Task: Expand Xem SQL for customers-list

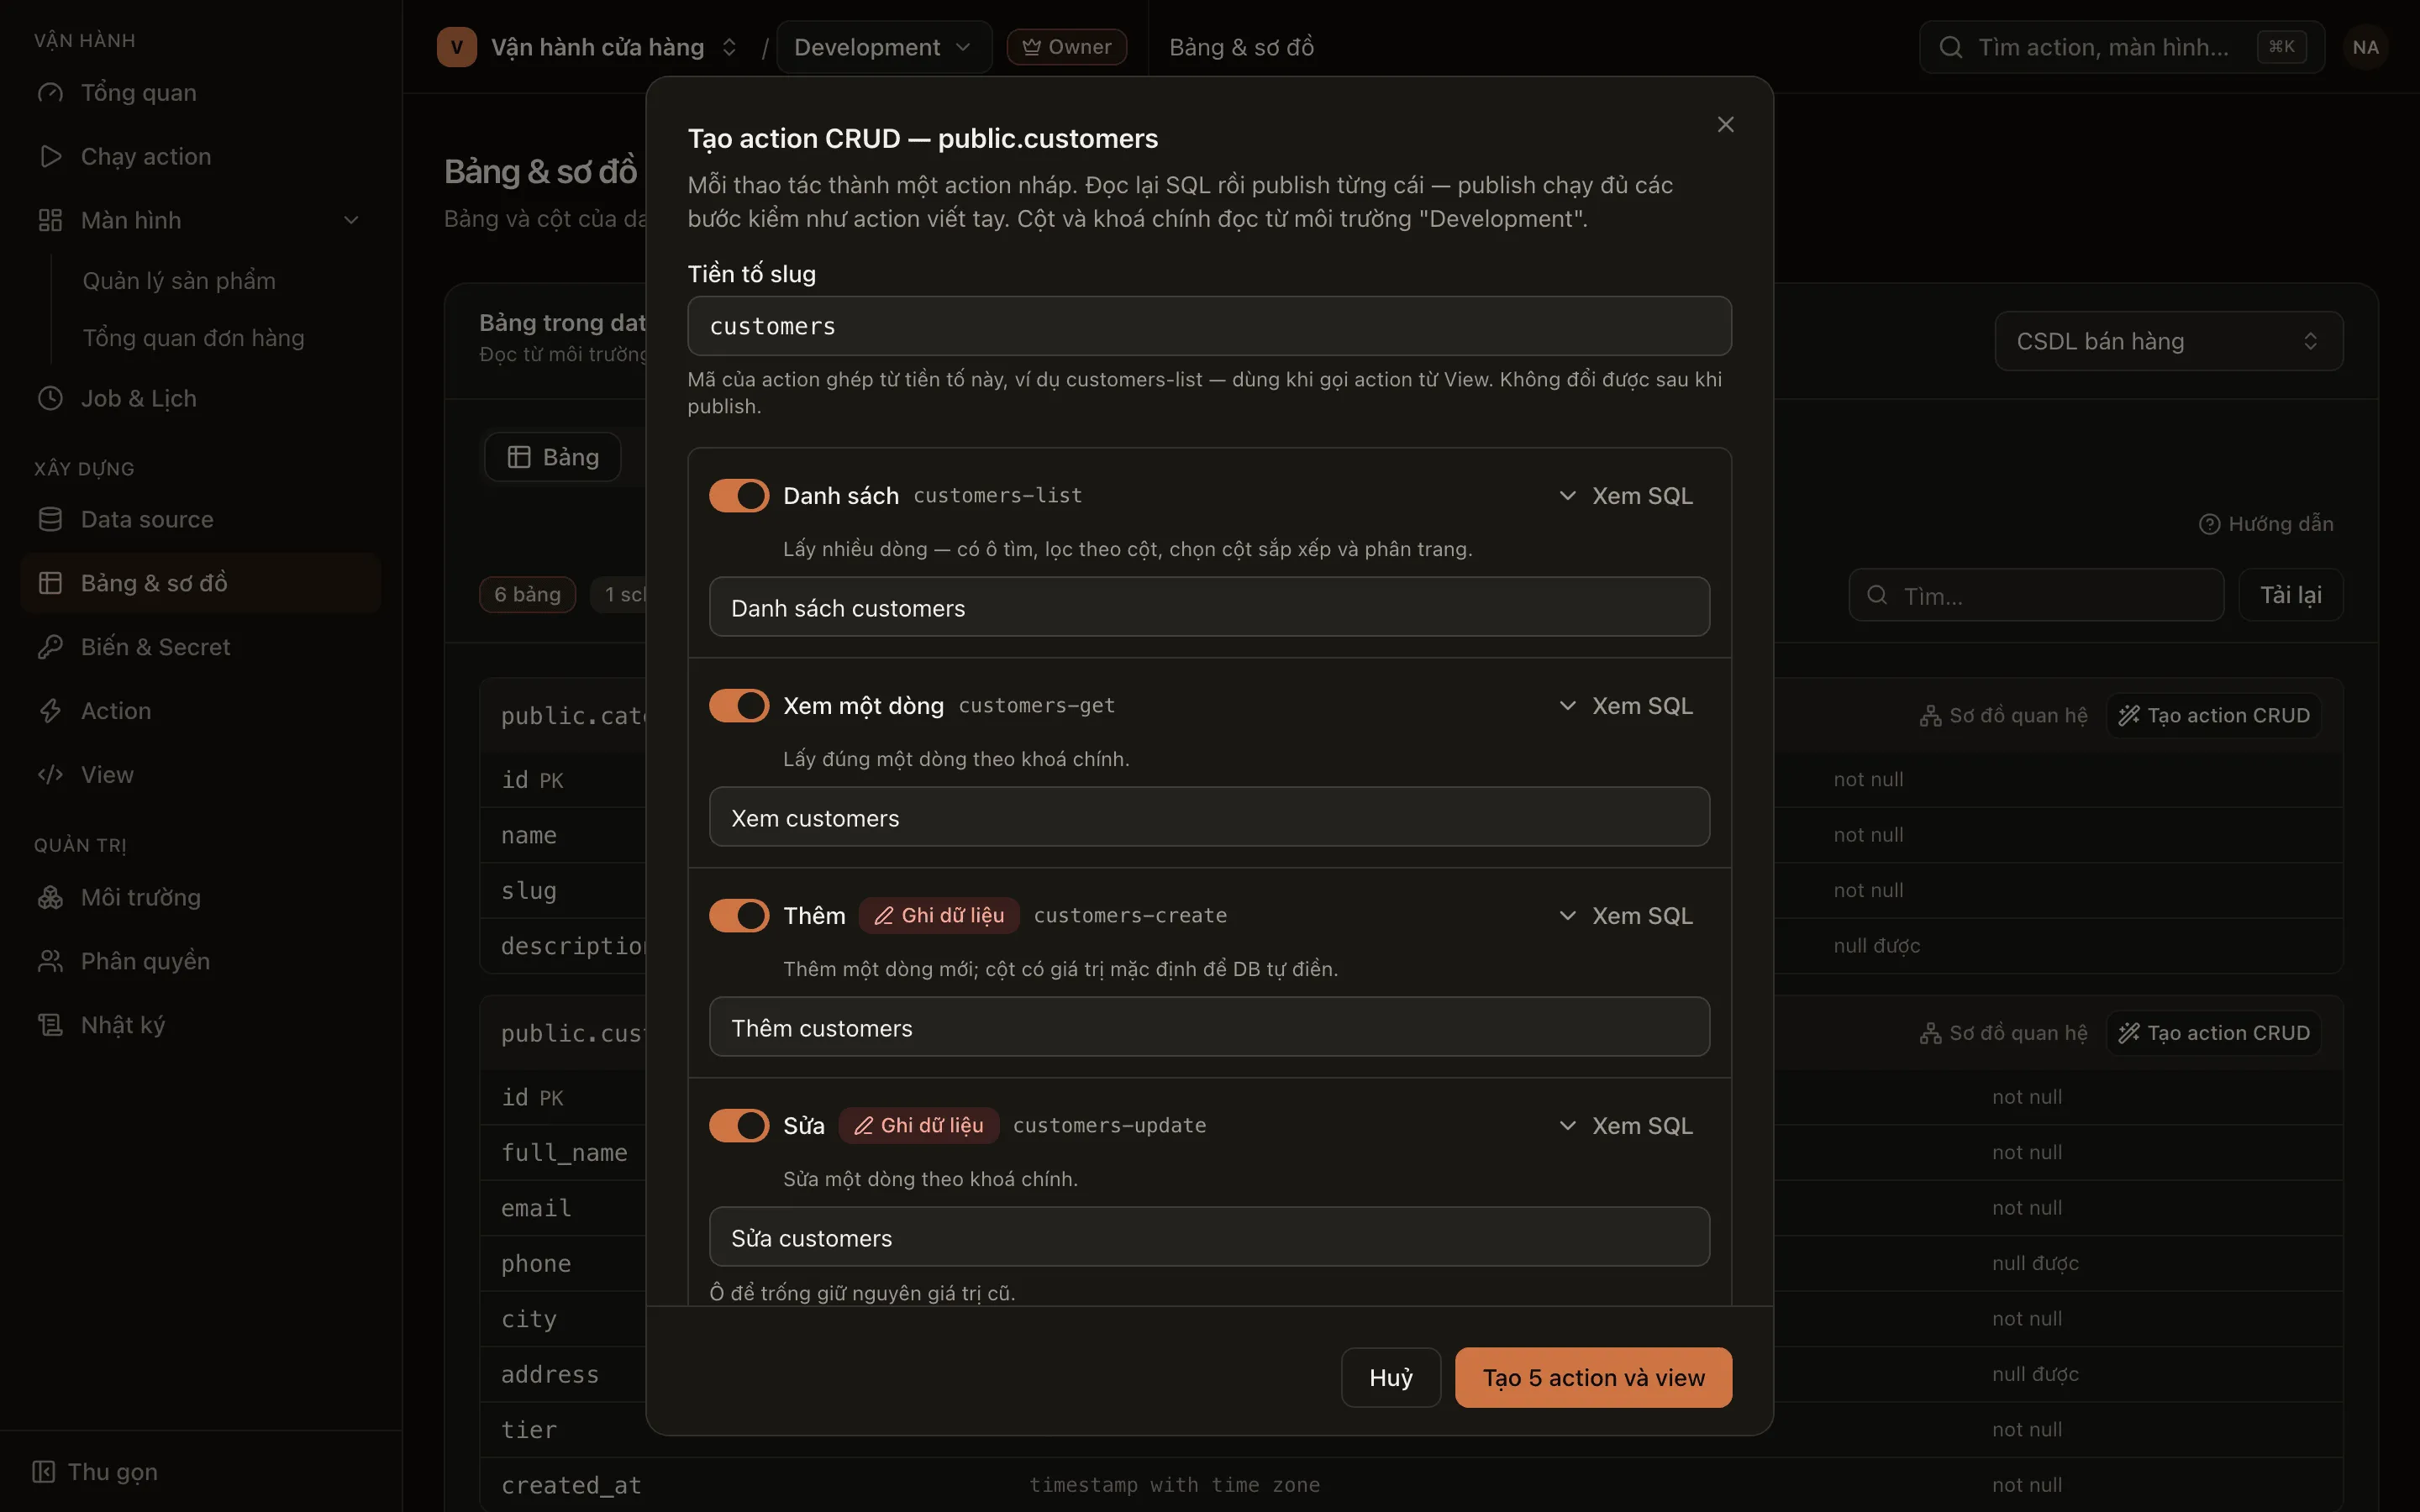Action: coord(1625,496)
